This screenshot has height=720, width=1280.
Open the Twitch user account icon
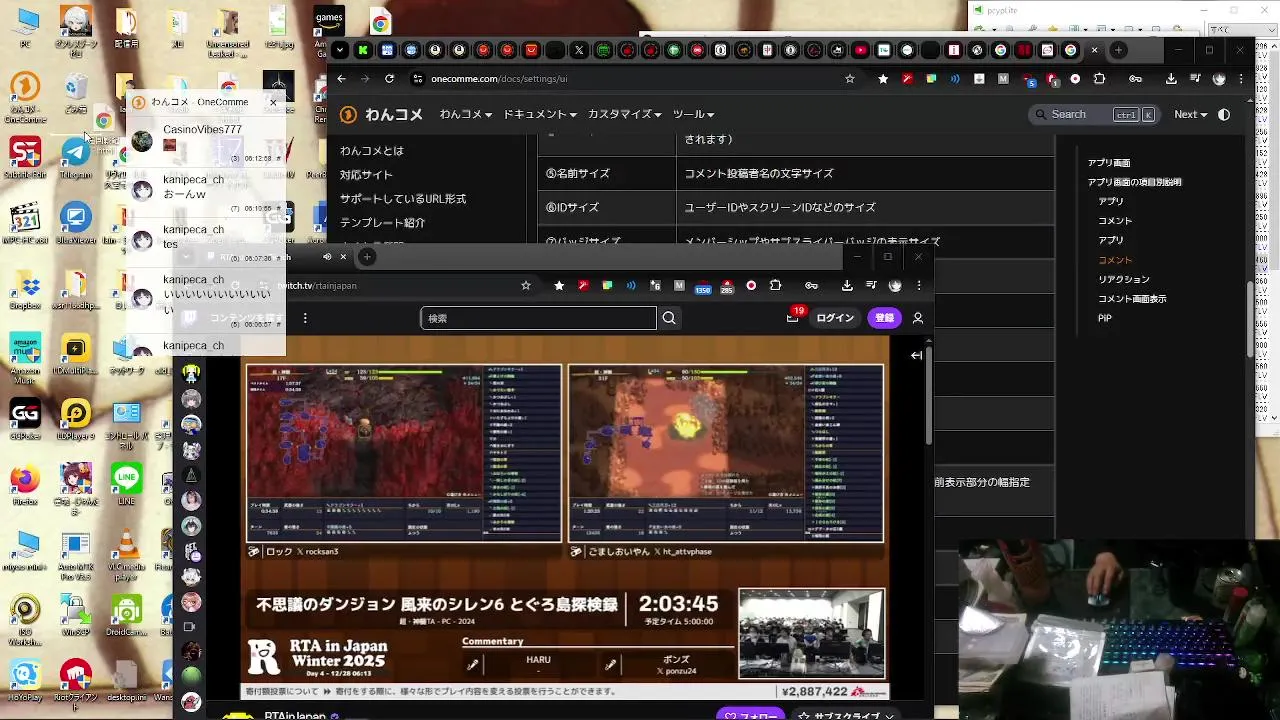tap(918, 318)
